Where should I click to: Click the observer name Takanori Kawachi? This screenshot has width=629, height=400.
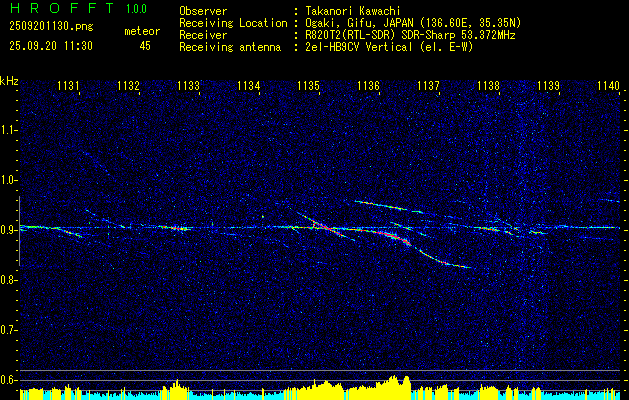point(353,11)
